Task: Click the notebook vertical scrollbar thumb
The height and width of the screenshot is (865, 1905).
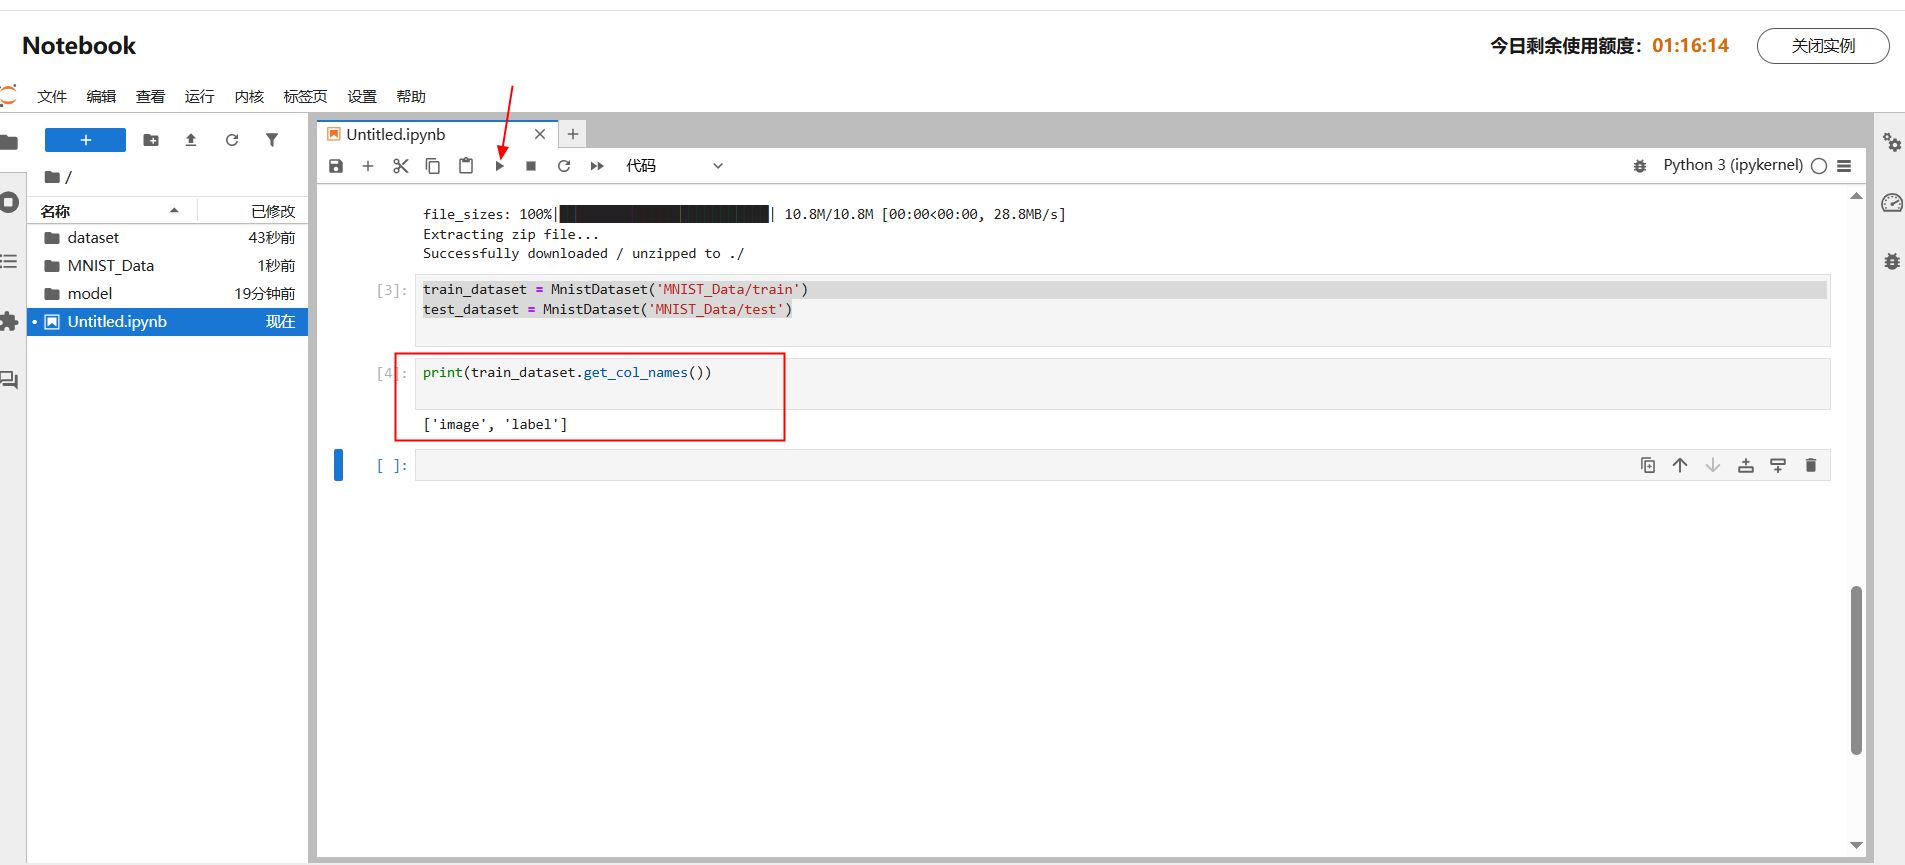Action: 1856,670
